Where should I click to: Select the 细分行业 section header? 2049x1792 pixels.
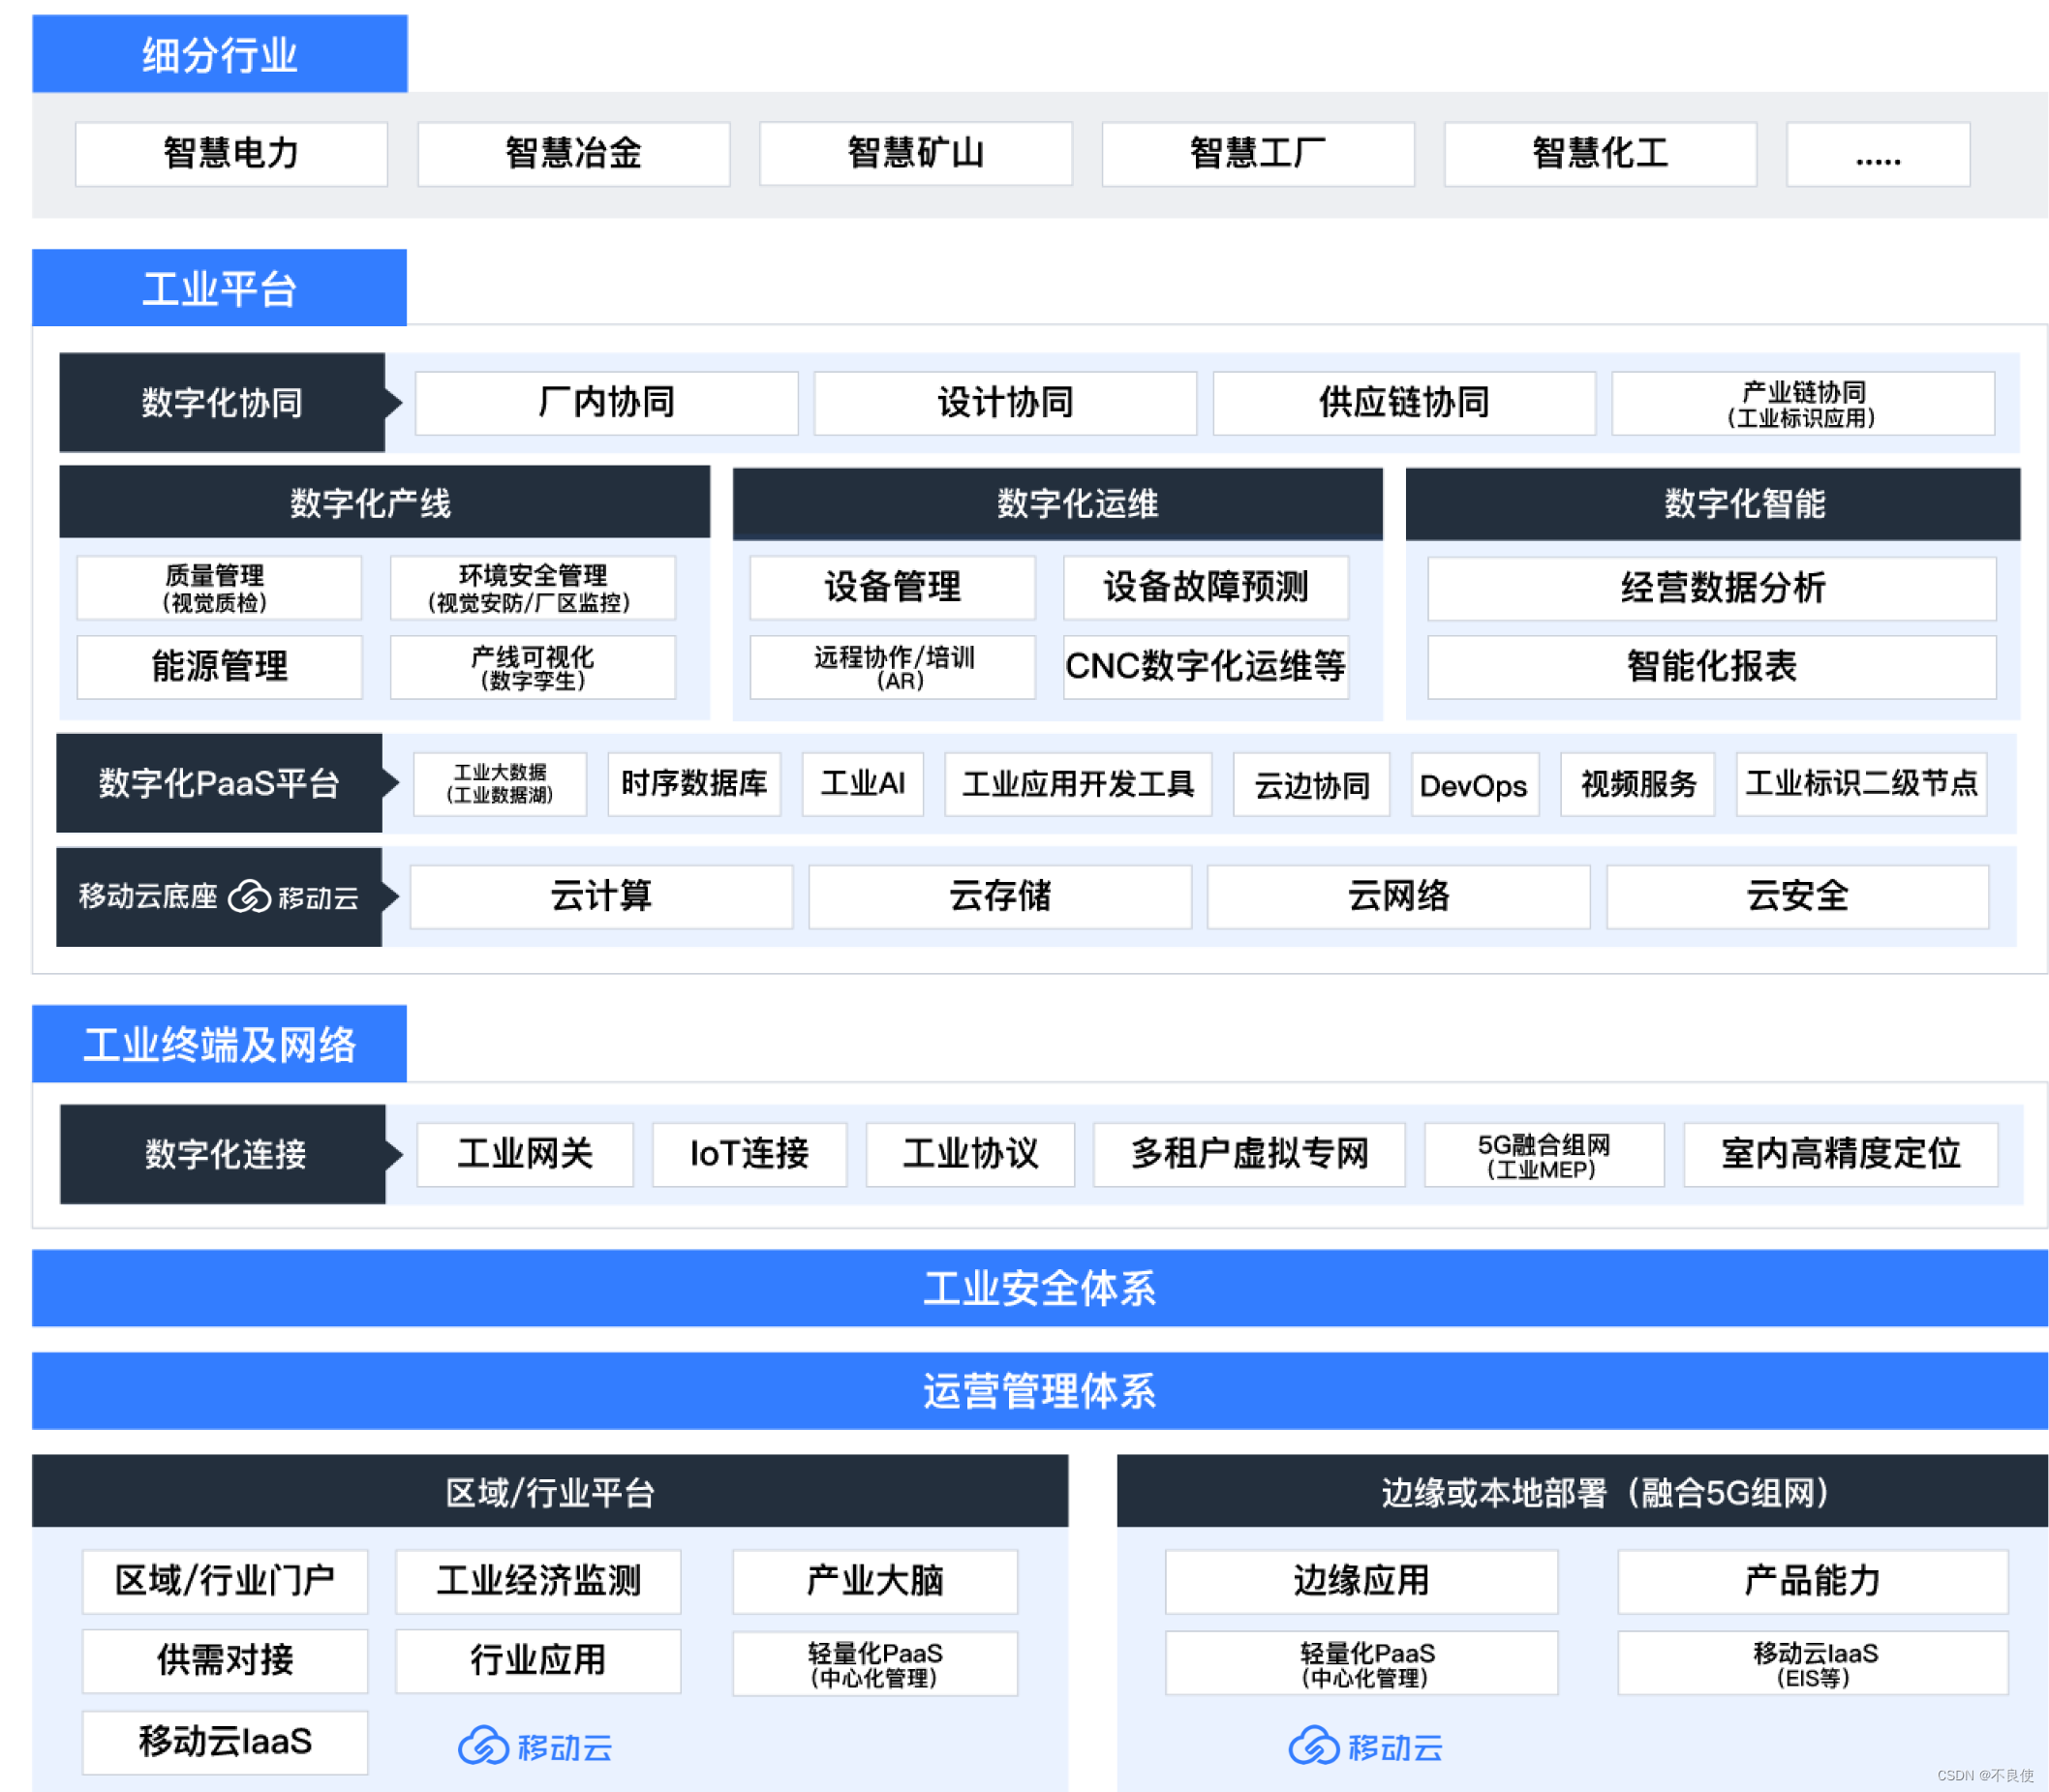click(220, 54)
